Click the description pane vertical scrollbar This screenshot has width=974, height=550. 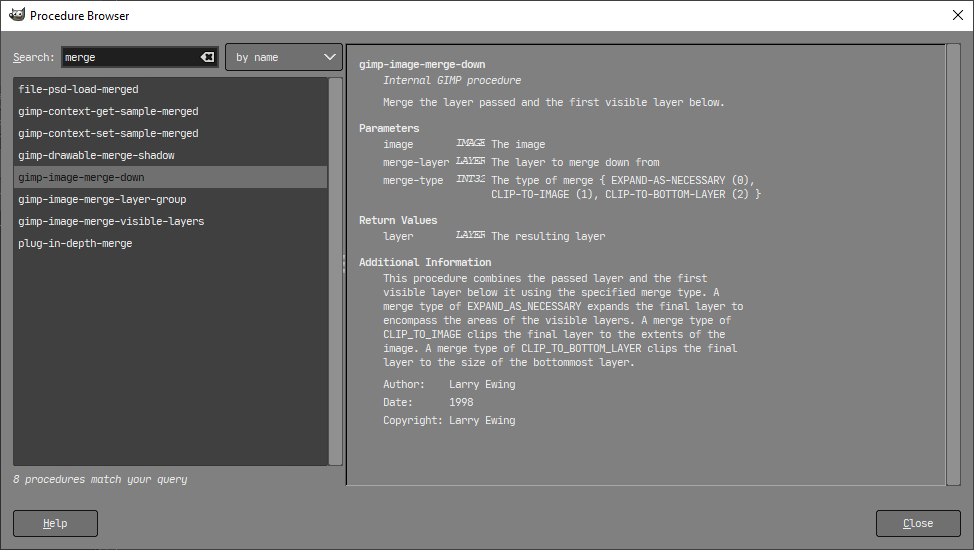[954, 265]
